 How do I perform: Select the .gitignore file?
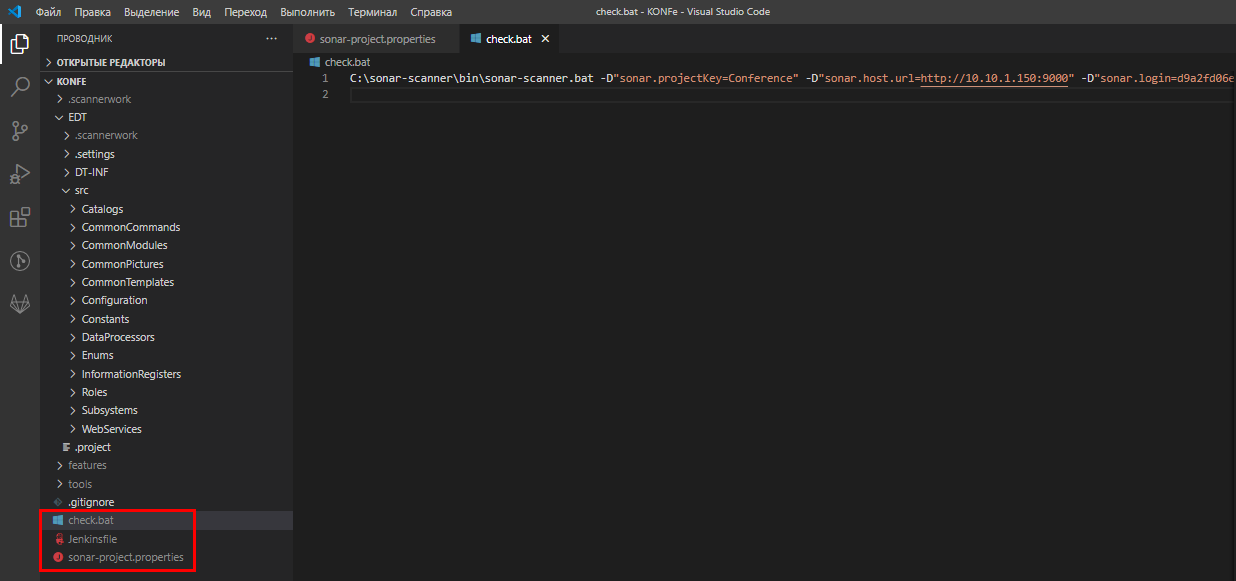(91, 502)
